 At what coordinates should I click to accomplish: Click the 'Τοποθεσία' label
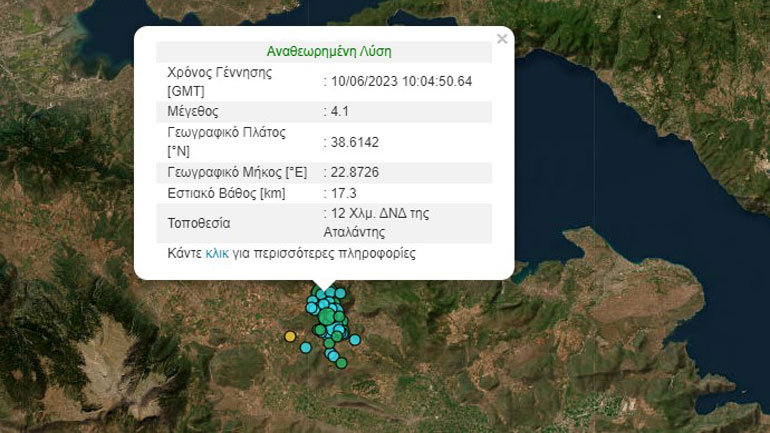(x=199, y=223)
